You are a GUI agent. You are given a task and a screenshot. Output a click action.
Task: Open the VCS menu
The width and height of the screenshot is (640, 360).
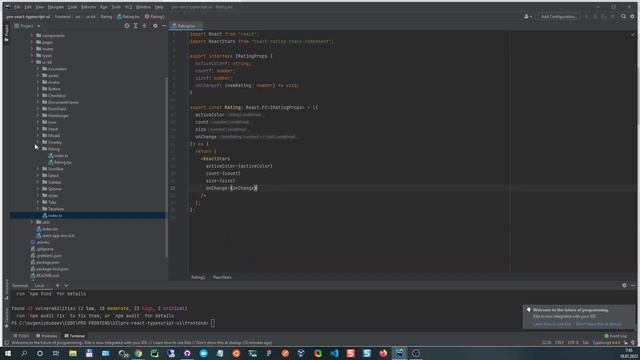[128, 7]
